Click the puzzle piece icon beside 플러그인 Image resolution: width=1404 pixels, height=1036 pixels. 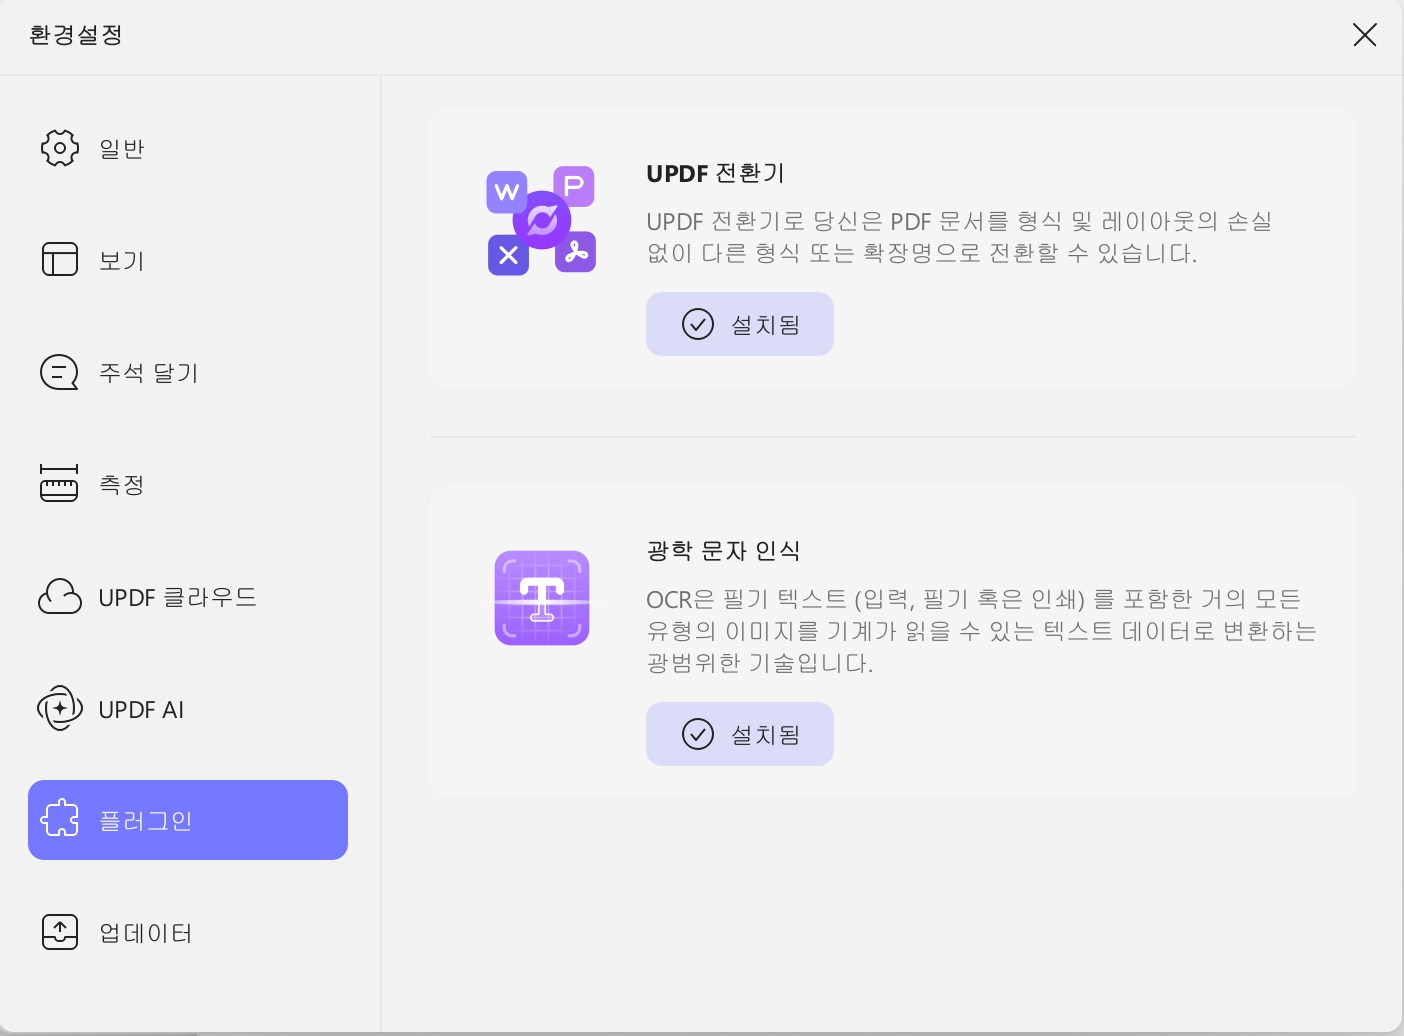(x=60, y=819)
